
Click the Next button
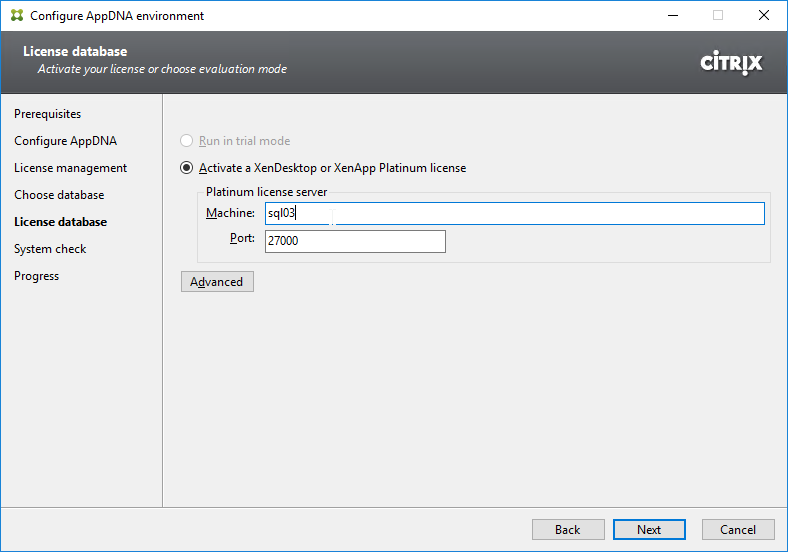click(649, 529)
